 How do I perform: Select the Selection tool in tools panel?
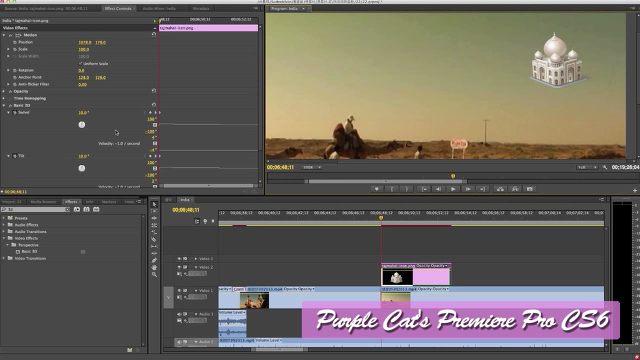click(x=154, y=204)
